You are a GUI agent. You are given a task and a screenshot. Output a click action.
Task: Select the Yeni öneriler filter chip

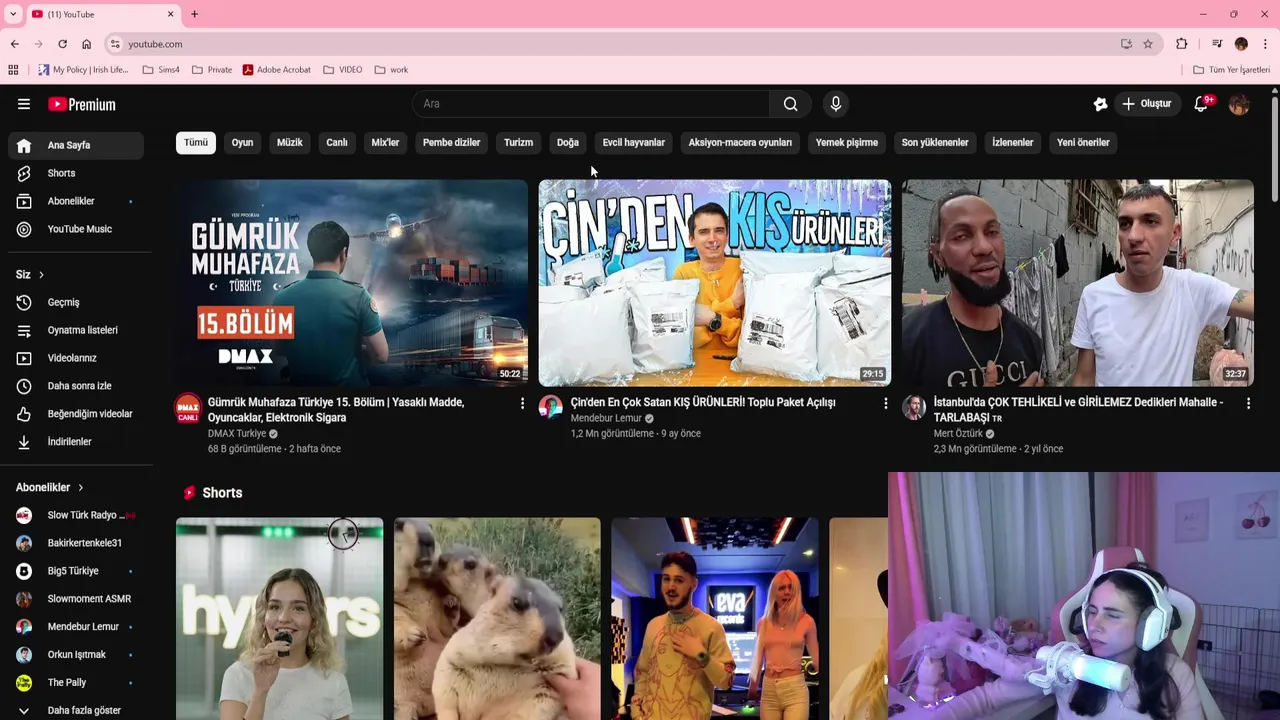click(x=1083, y=142)
